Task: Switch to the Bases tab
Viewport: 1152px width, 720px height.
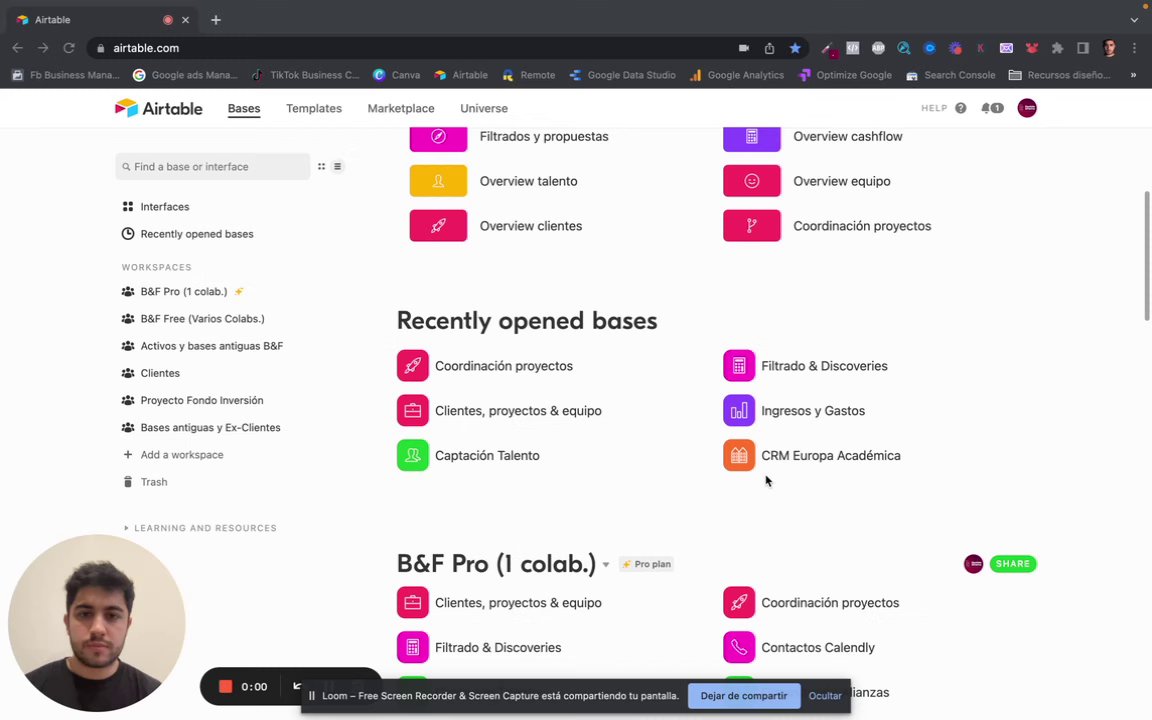Action: tap(244, 108)
